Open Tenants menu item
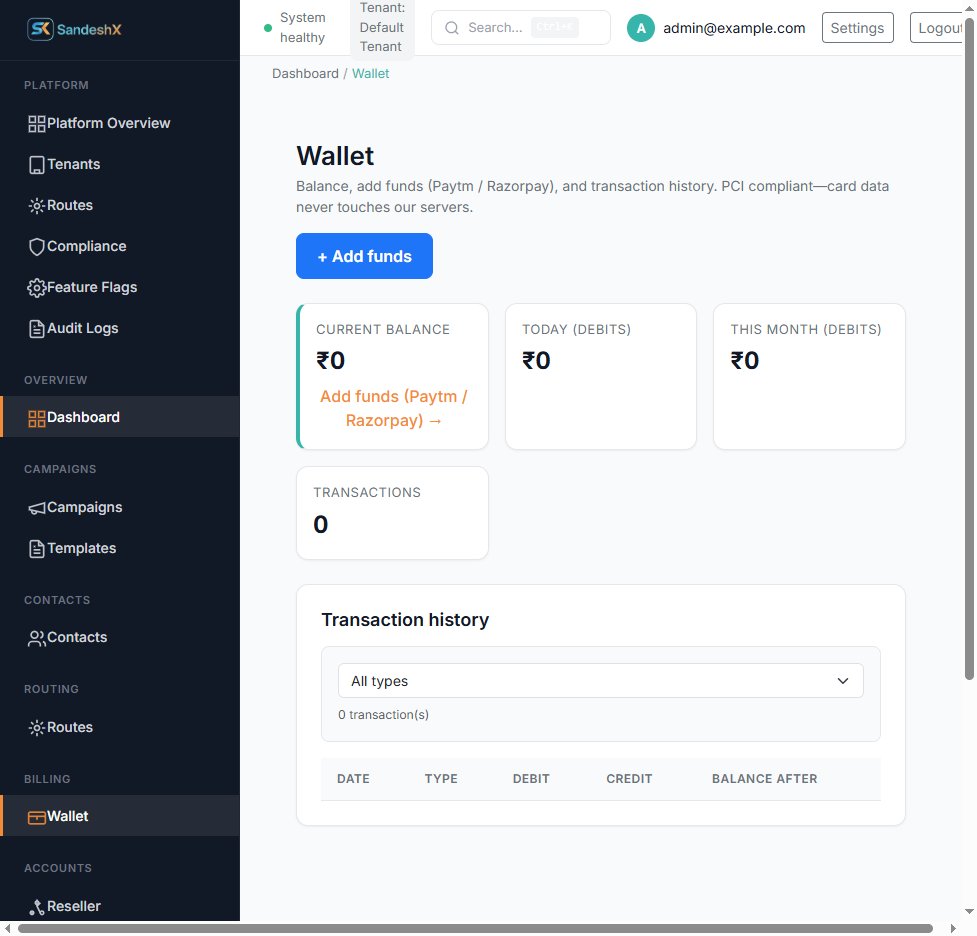Screen dimensions: 977x936 [x=120, y=165]
